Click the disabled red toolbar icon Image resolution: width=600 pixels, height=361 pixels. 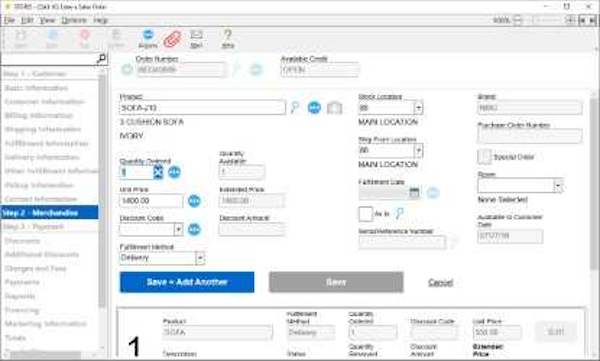coord(85,39)
